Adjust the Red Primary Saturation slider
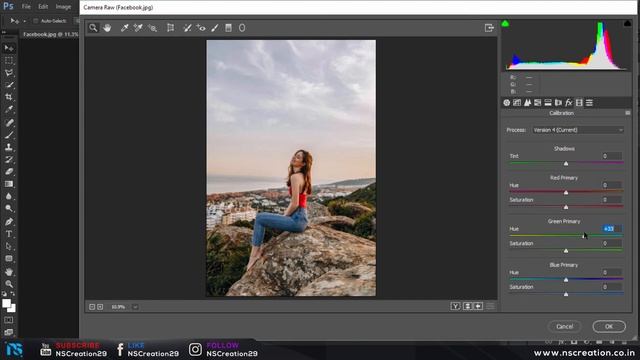Image resolution: width=640 pixels, height=360 pixels. (x=566, y=207)
